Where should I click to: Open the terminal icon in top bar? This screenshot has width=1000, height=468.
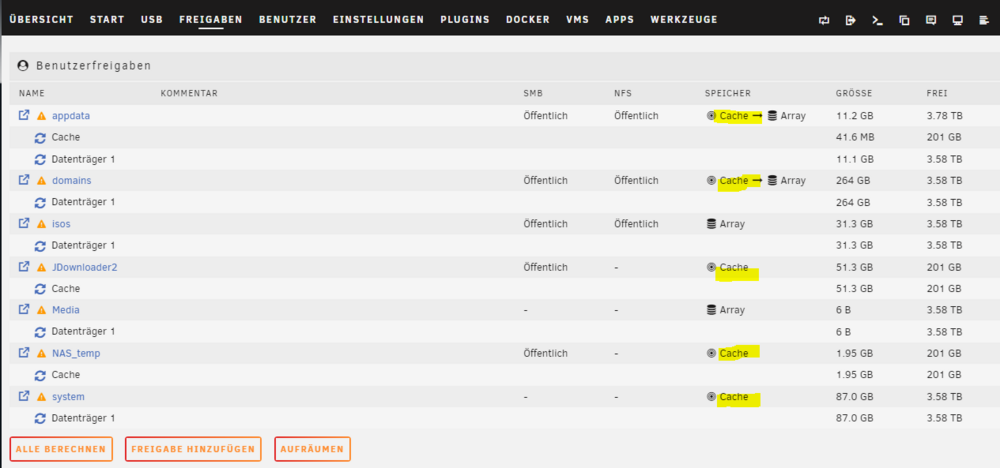(x=878, y=20)
